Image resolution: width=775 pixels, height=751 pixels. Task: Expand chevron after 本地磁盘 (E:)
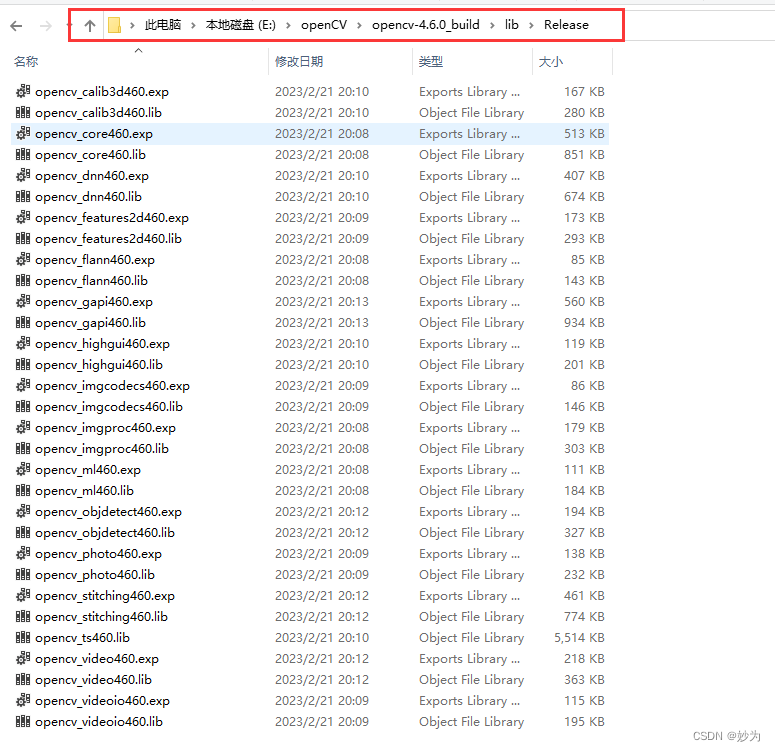pos(288,25)
